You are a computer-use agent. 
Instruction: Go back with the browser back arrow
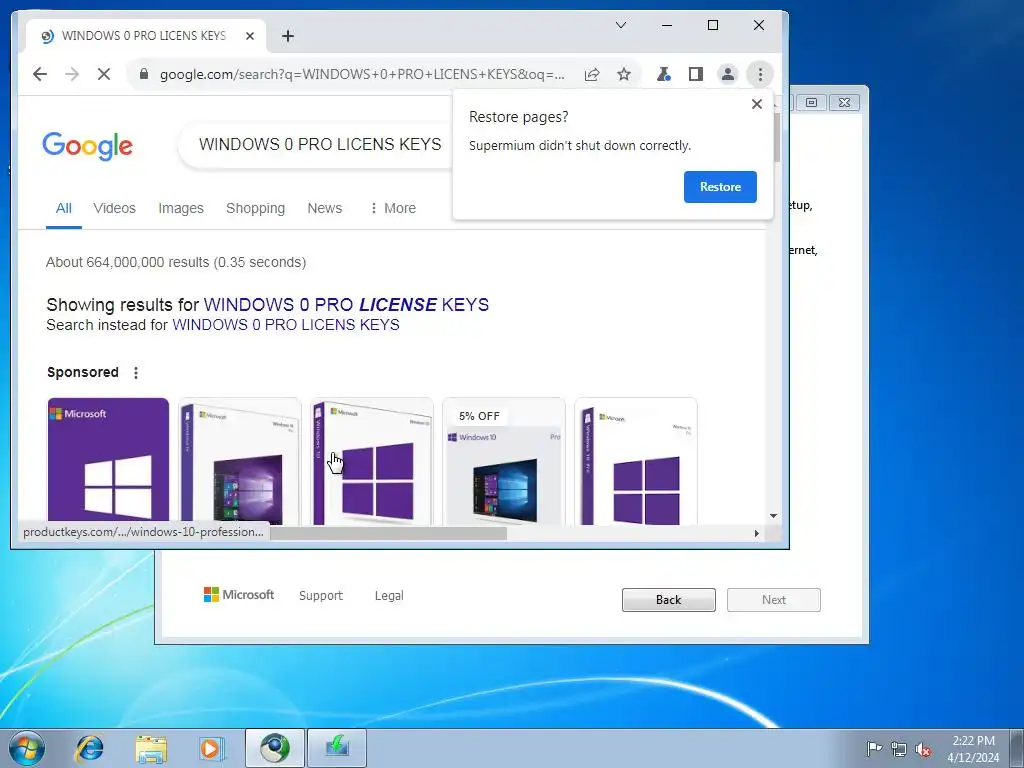pyautogui.click(x=40, y=74)
